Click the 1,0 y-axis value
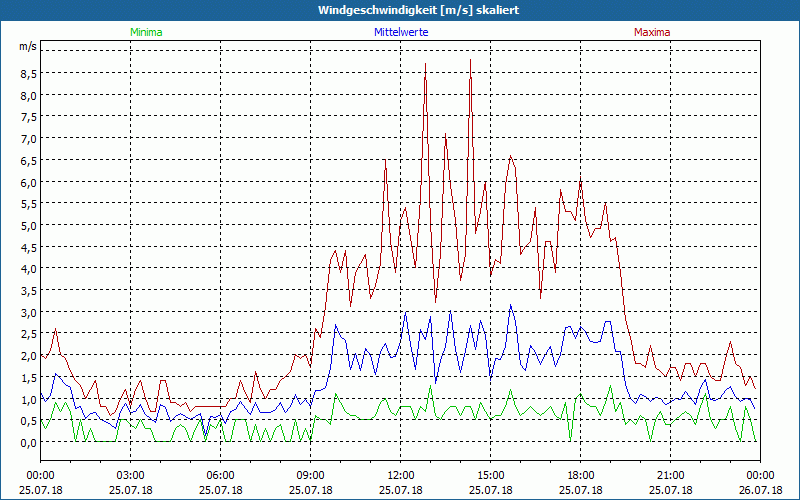Screen dimensions: 800x500 [x=28, y=399]
